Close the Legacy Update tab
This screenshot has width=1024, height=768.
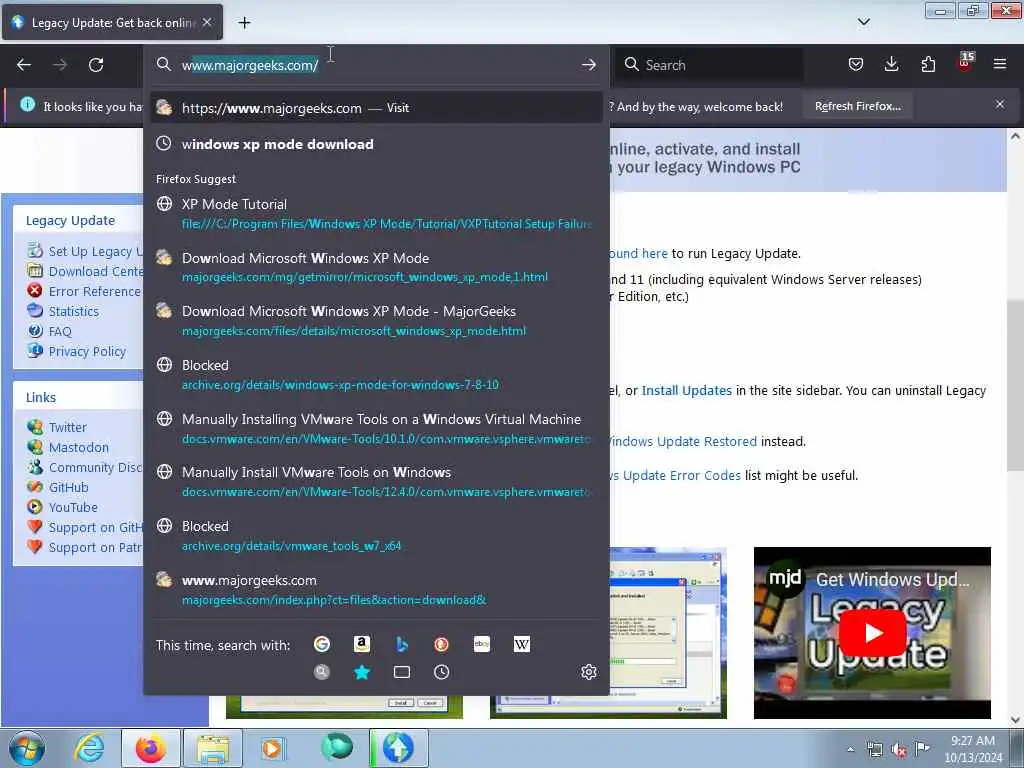click(207, 22)
